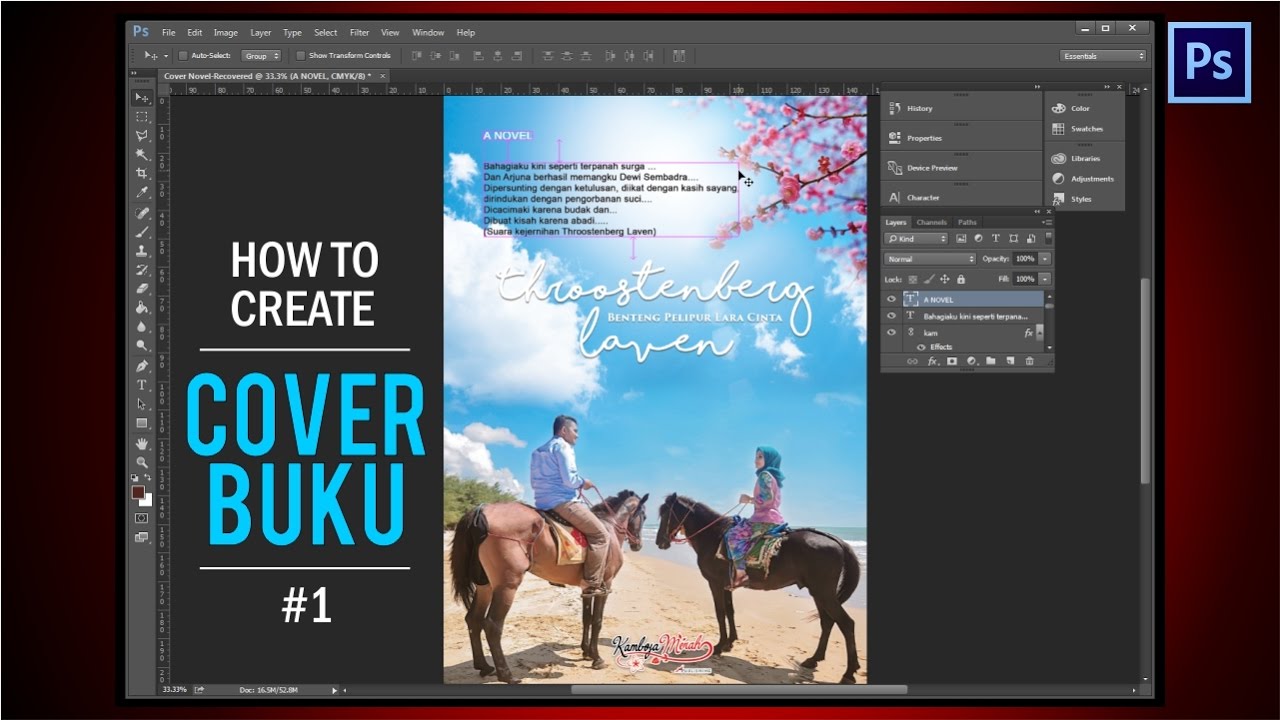Select the Brush tool
The height and width of the screenshot is (720, 1280).
tap(142, 232)
